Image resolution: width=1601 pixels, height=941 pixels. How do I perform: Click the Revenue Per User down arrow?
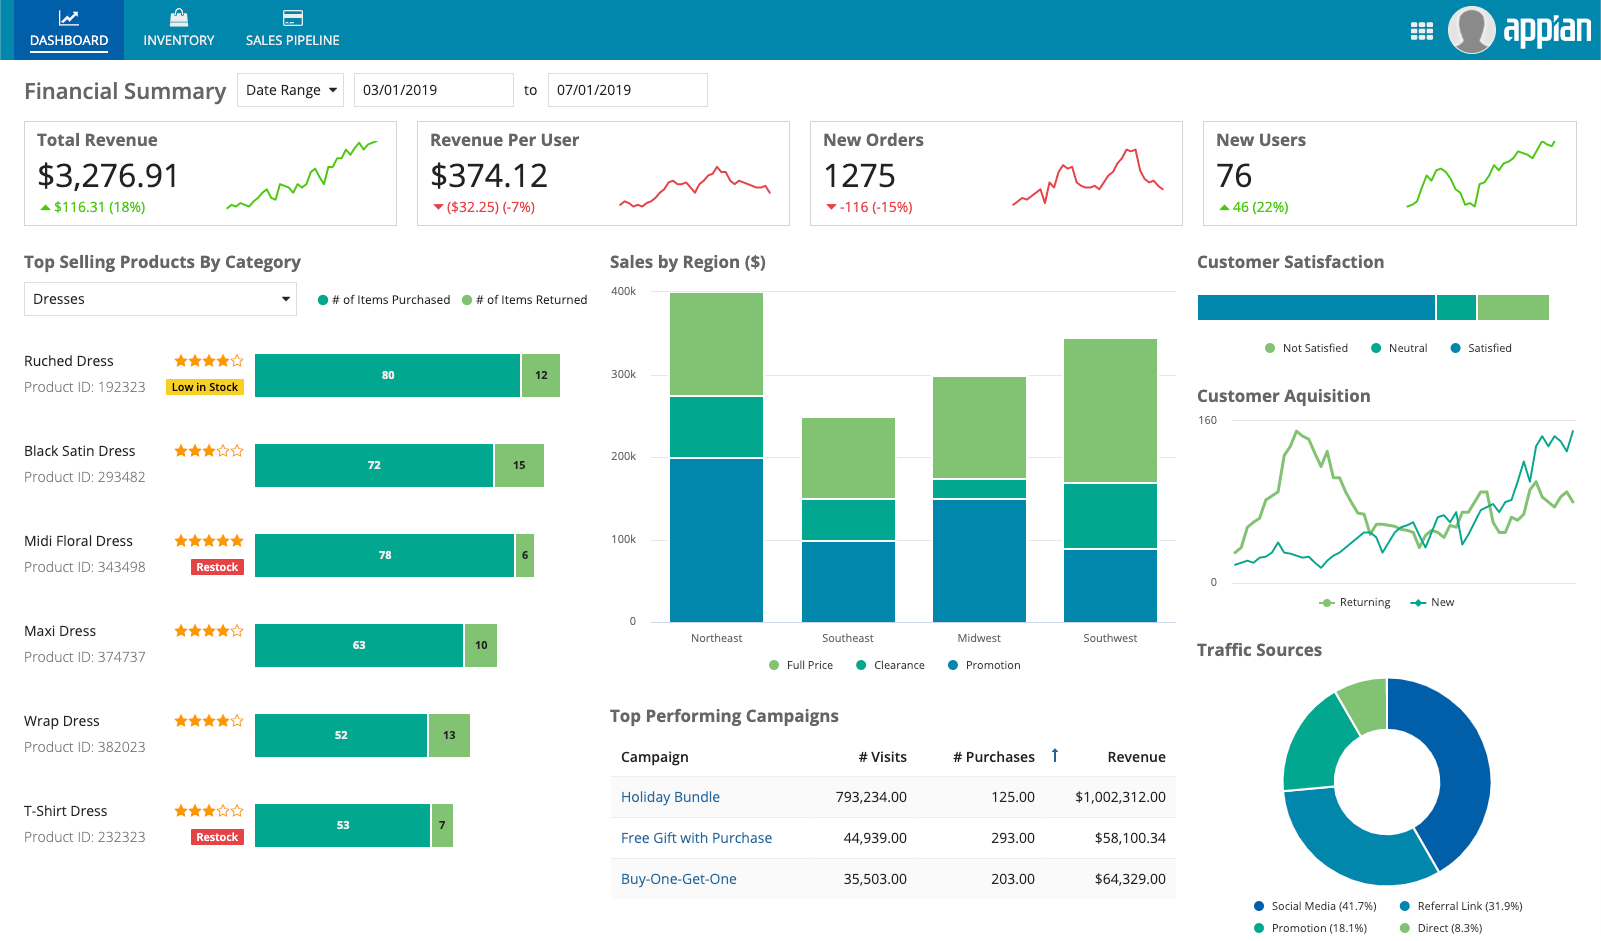(437, 208)
